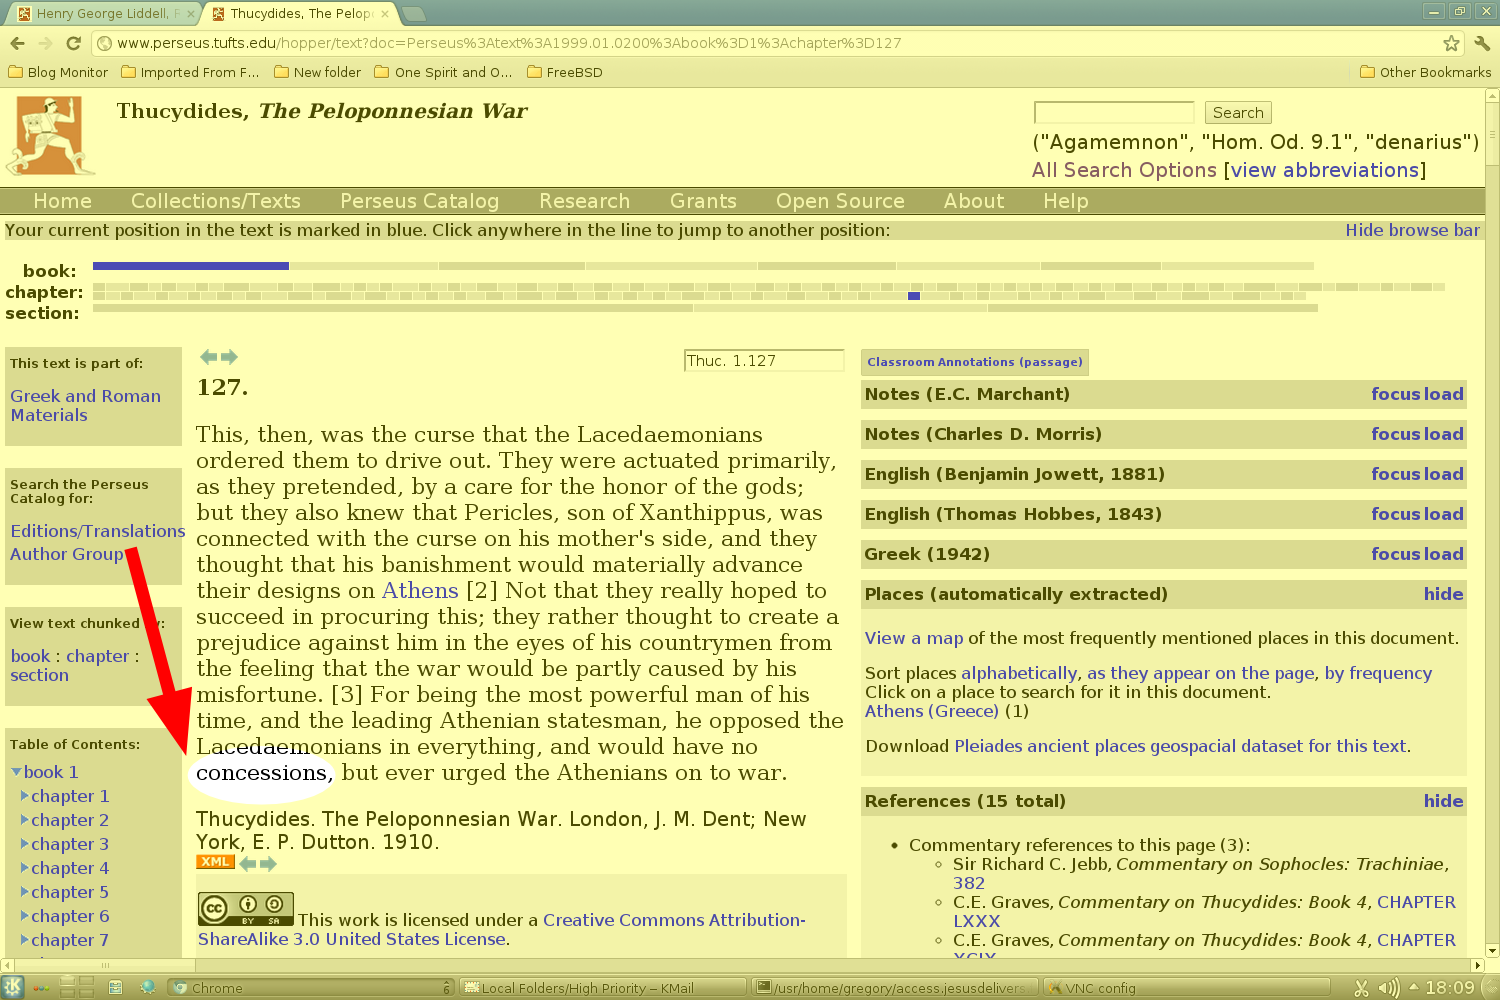Load English Benjamin Jowett translation
The height and width of the screenshot is (1000, 1500).
[1443, 474]
